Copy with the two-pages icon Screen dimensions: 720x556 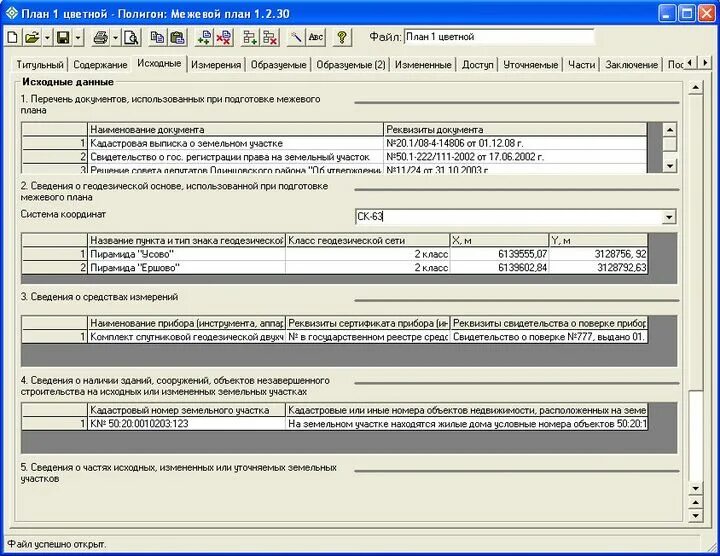coord(158,37)
